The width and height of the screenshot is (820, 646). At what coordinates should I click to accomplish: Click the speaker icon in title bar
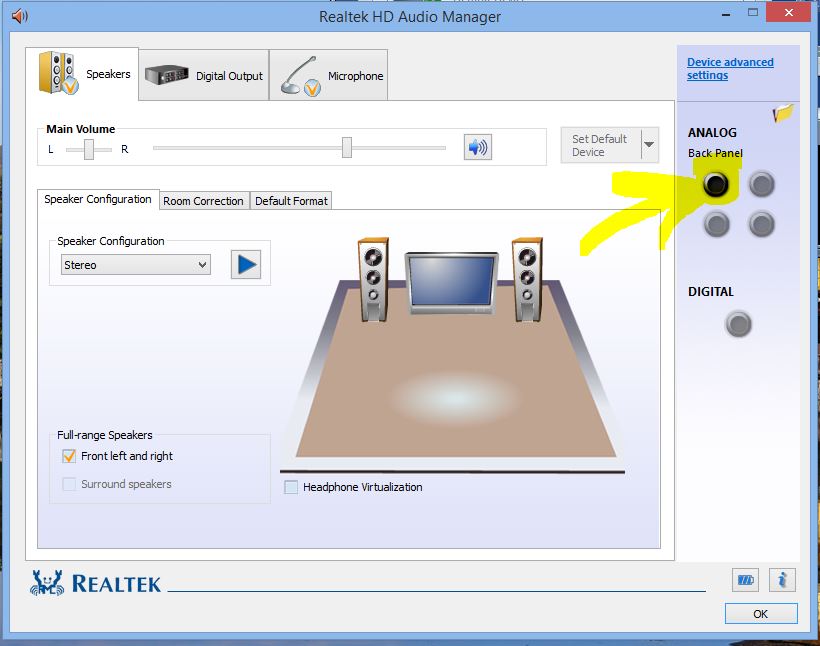19,16
